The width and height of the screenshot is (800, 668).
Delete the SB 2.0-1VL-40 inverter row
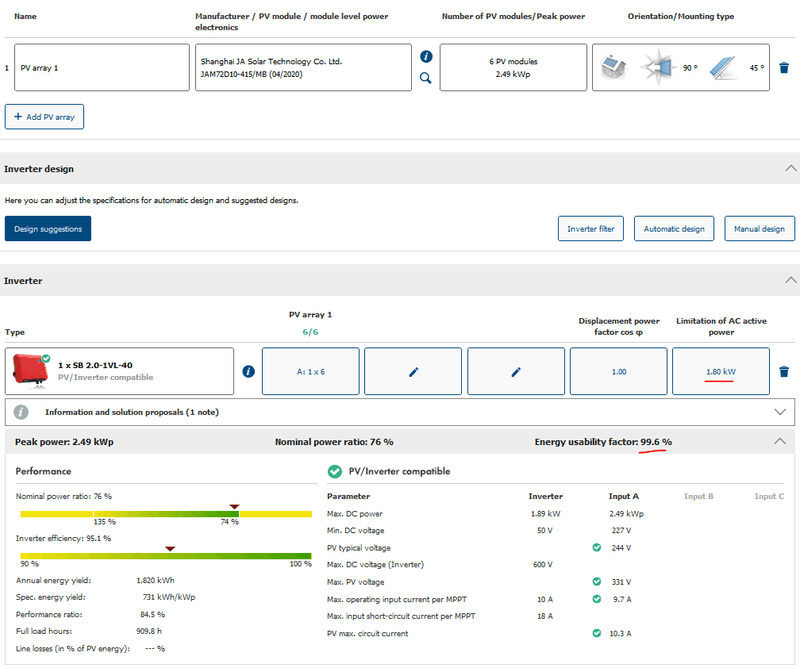click(784, 372)
